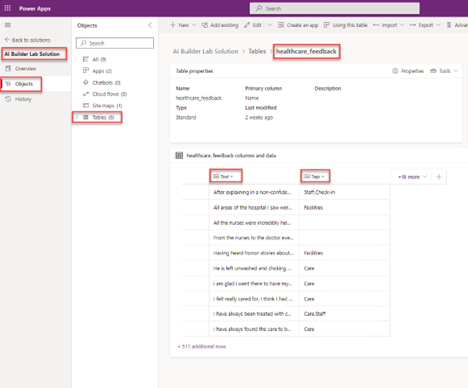This screenshot has height=388, width=468.
Task: Open the New dropdown chevron
Action: pyautogui.click(x=194, y=25)
